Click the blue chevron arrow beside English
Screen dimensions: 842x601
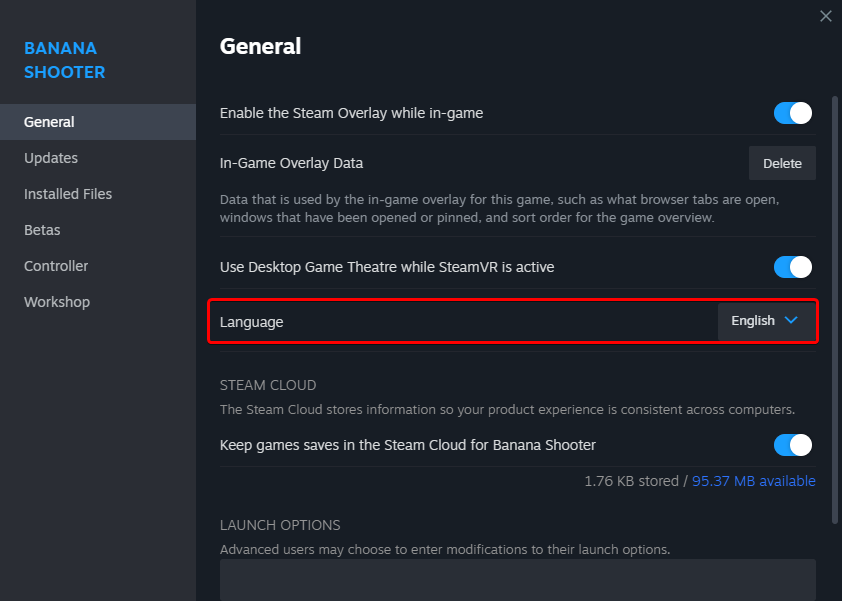click(x=791, y=321)
